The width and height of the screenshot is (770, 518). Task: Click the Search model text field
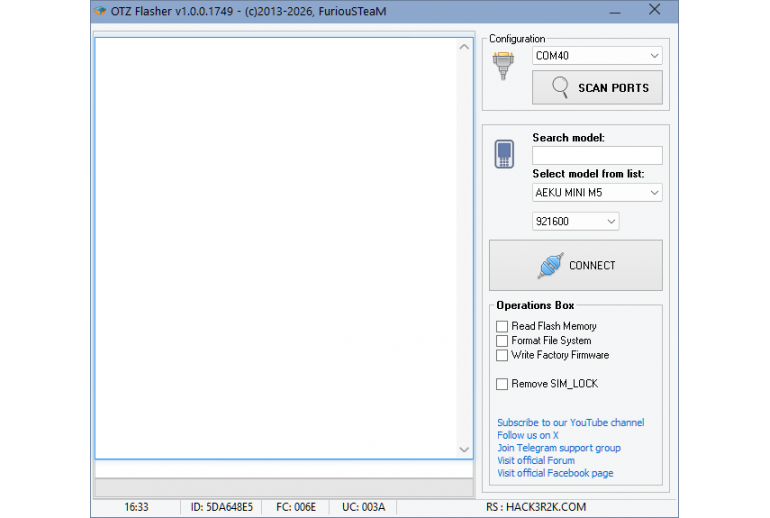[597, 156]
